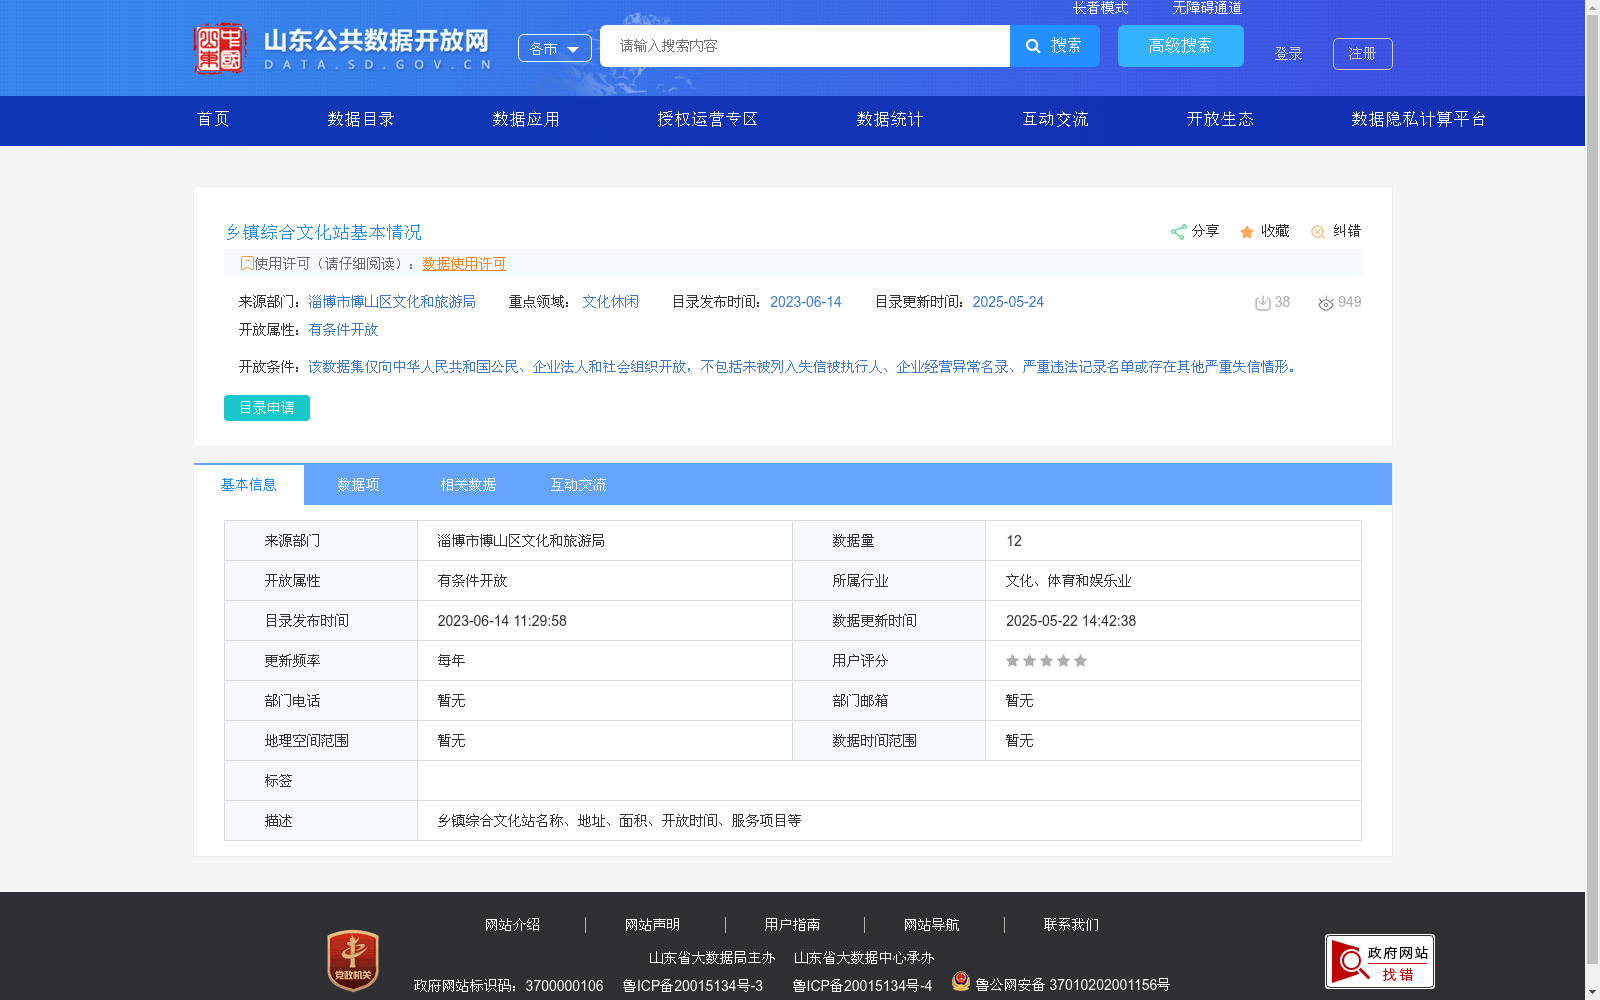Click the 目录申请 button

(267, 408)
